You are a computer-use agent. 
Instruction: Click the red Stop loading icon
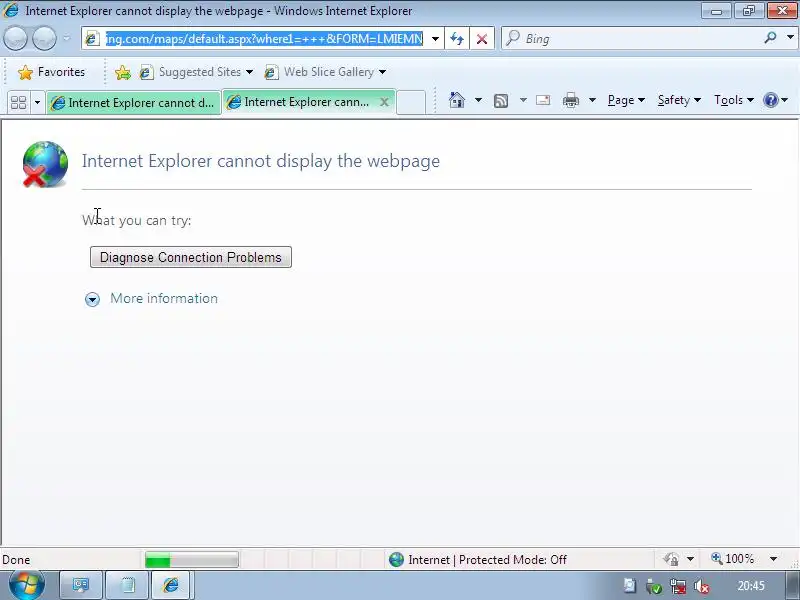click(x=482, y=39)
